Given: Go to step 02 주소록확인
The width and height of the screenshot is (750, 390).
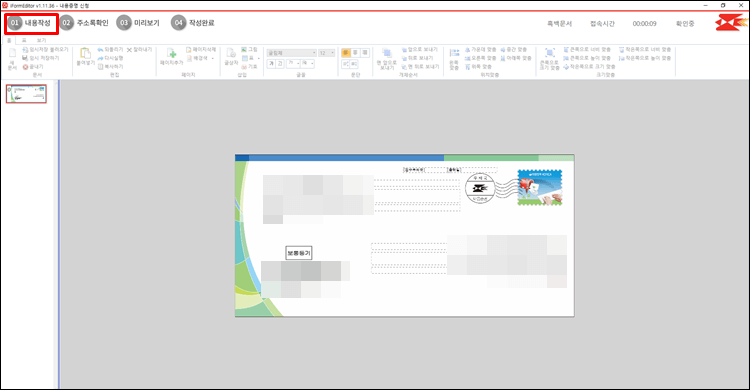Looking at the screenshot, I should click(84, 23).
